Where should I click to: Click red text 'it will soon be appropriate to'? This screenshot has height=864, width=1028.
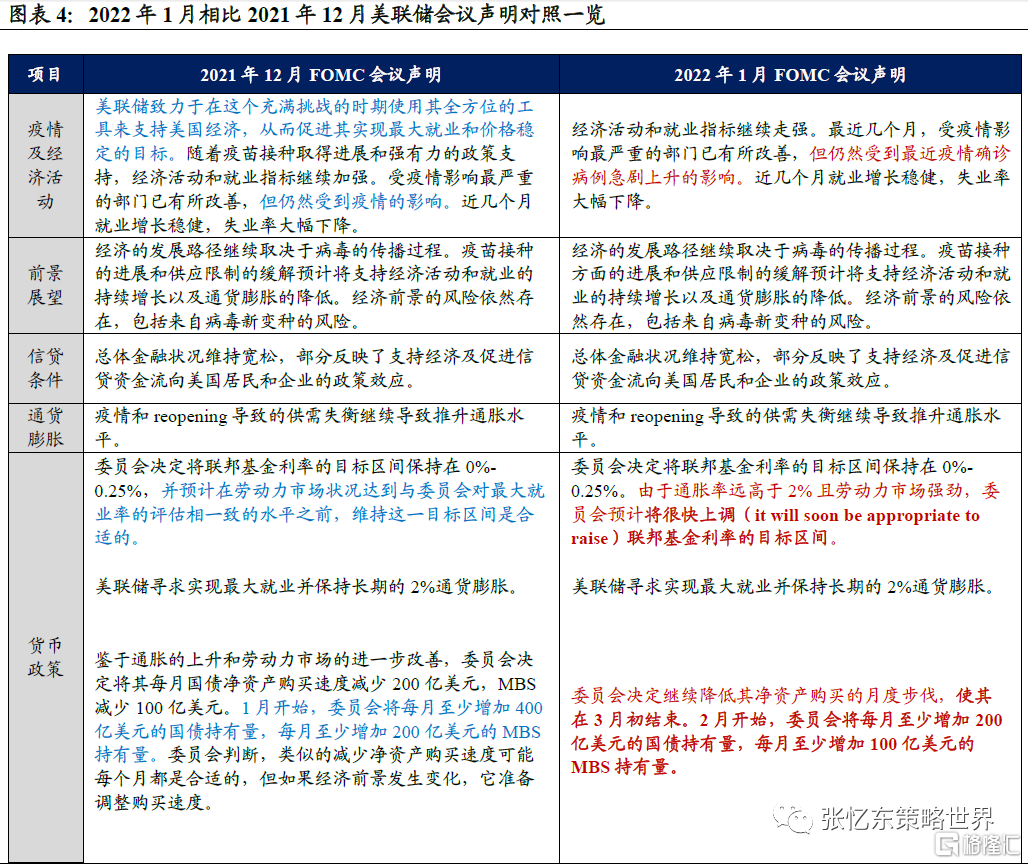click(866, 516)
